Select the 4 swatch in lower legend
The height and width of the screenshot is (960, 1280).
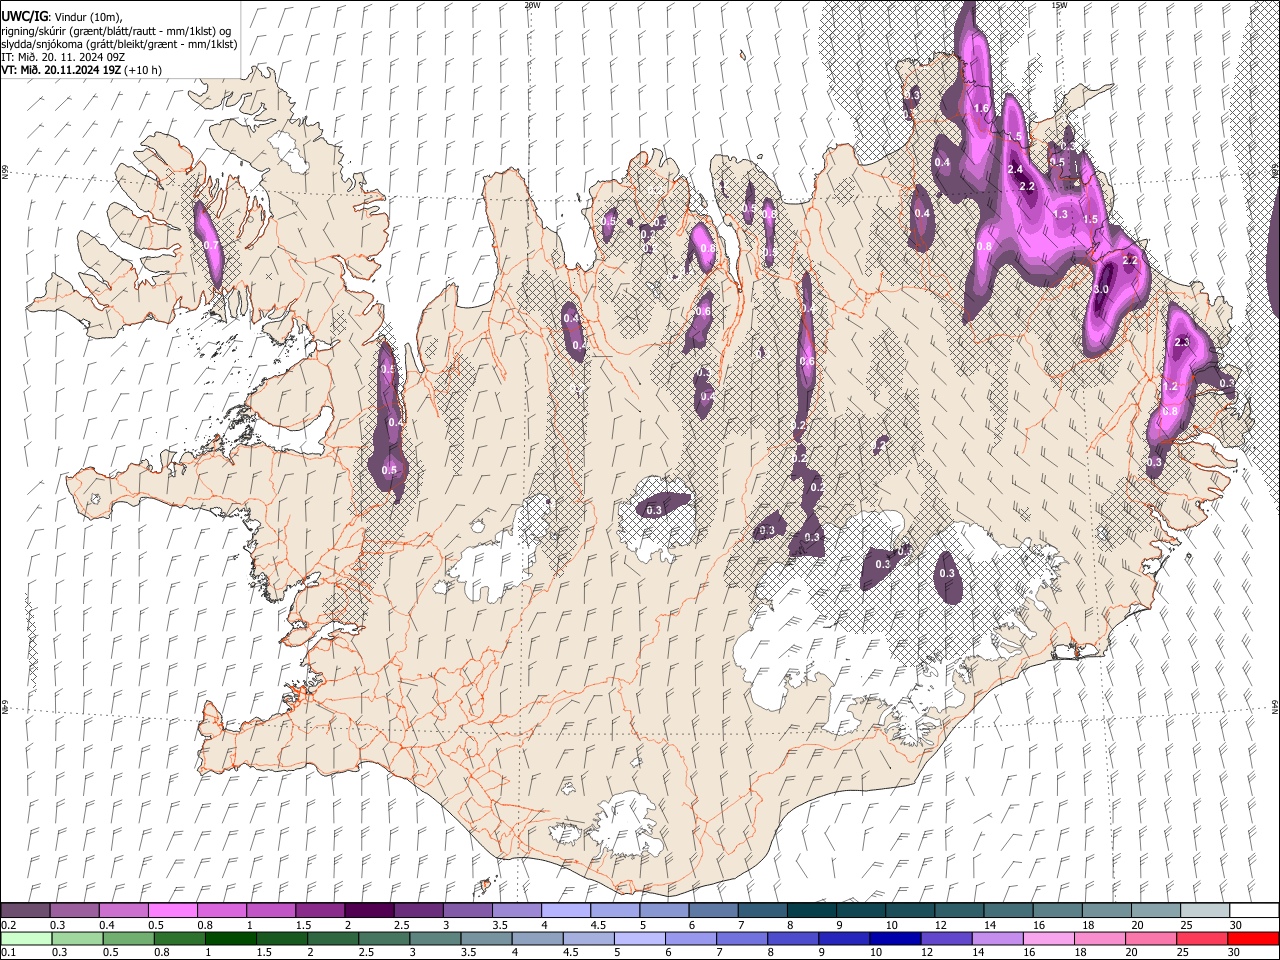pos(537,938)
